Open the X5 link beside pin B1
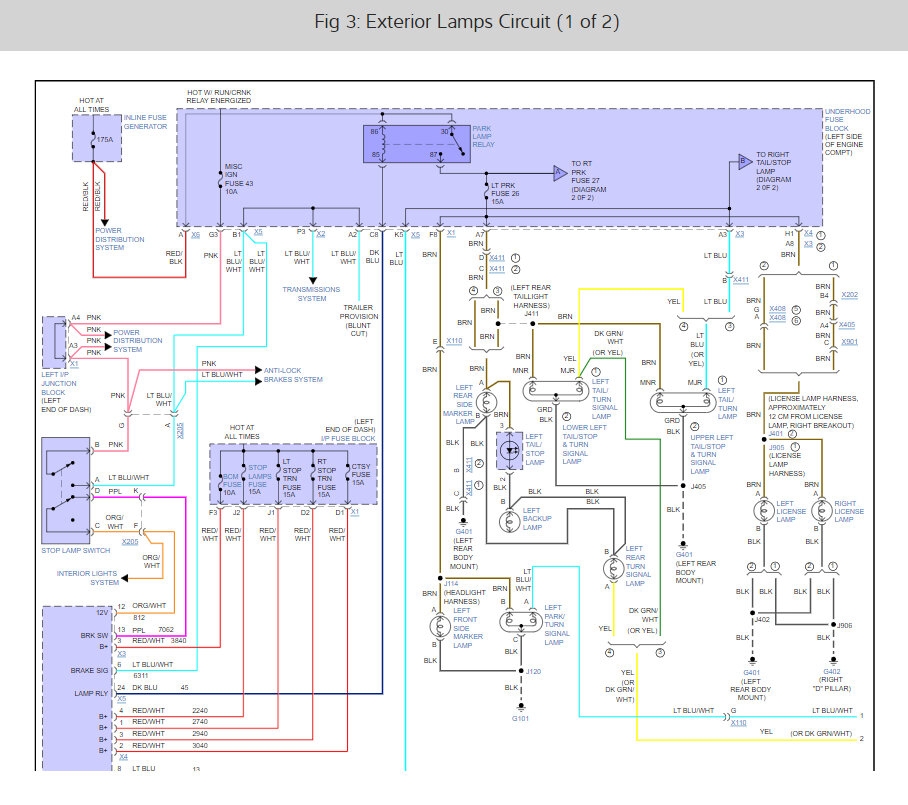This screenshot has width=908, height=805. pos(258,232)
